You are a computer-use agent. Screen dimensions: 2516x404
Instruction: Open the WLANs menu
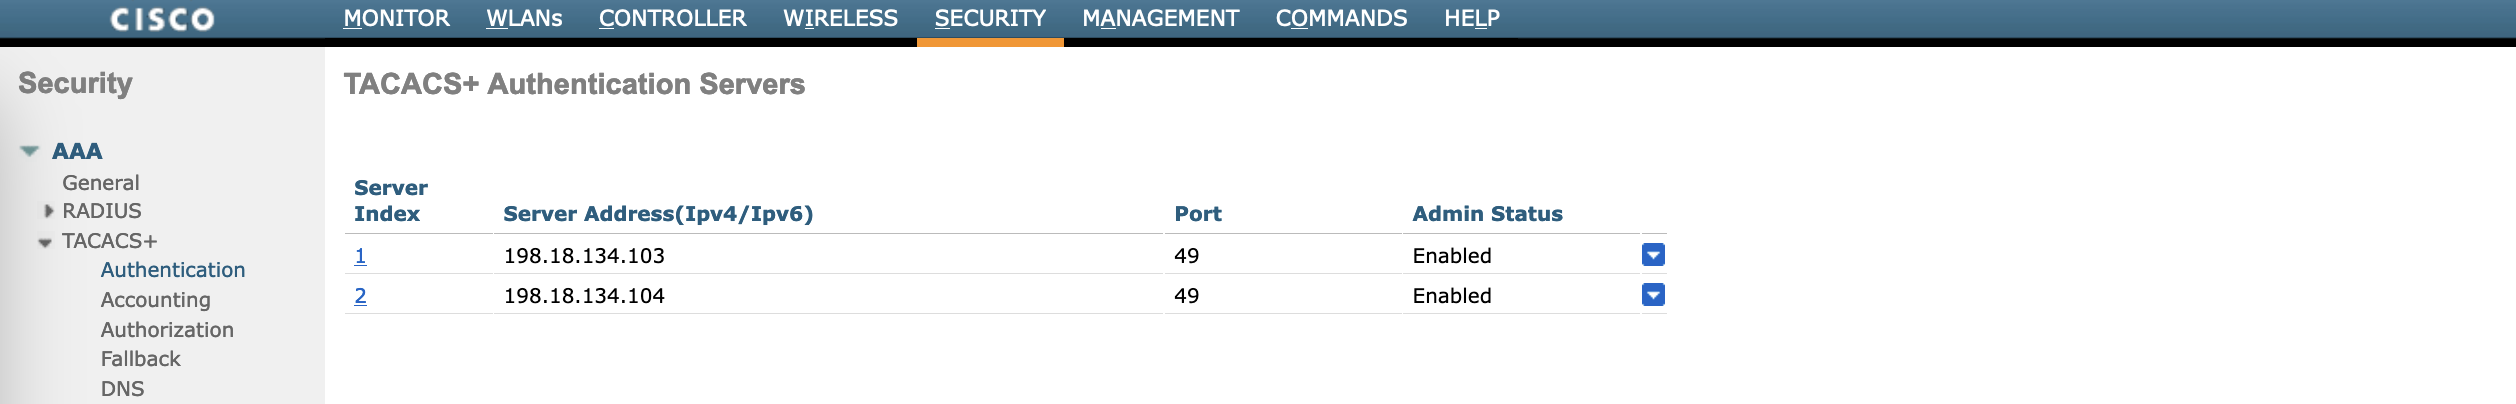524,18
